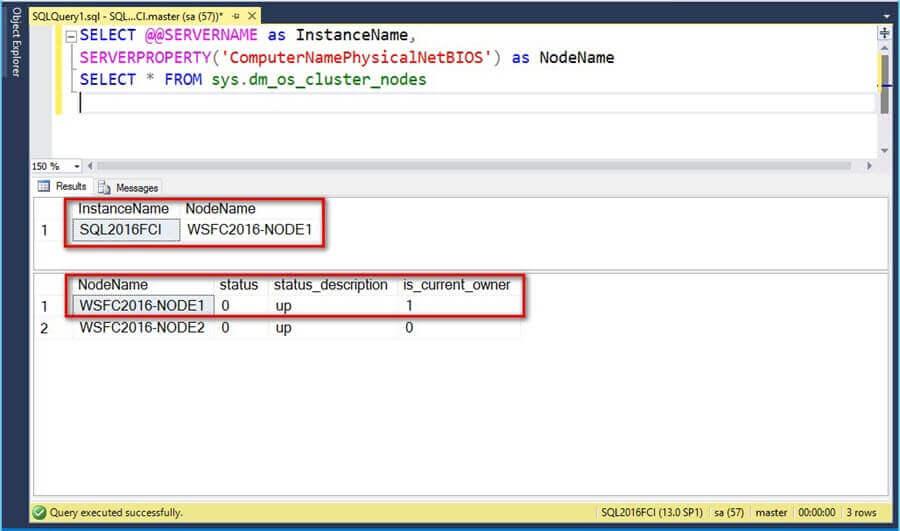Click the horizontal scrollbar right arrow
This screenshot has width=900, height=531.
click(x=869, y=166)
